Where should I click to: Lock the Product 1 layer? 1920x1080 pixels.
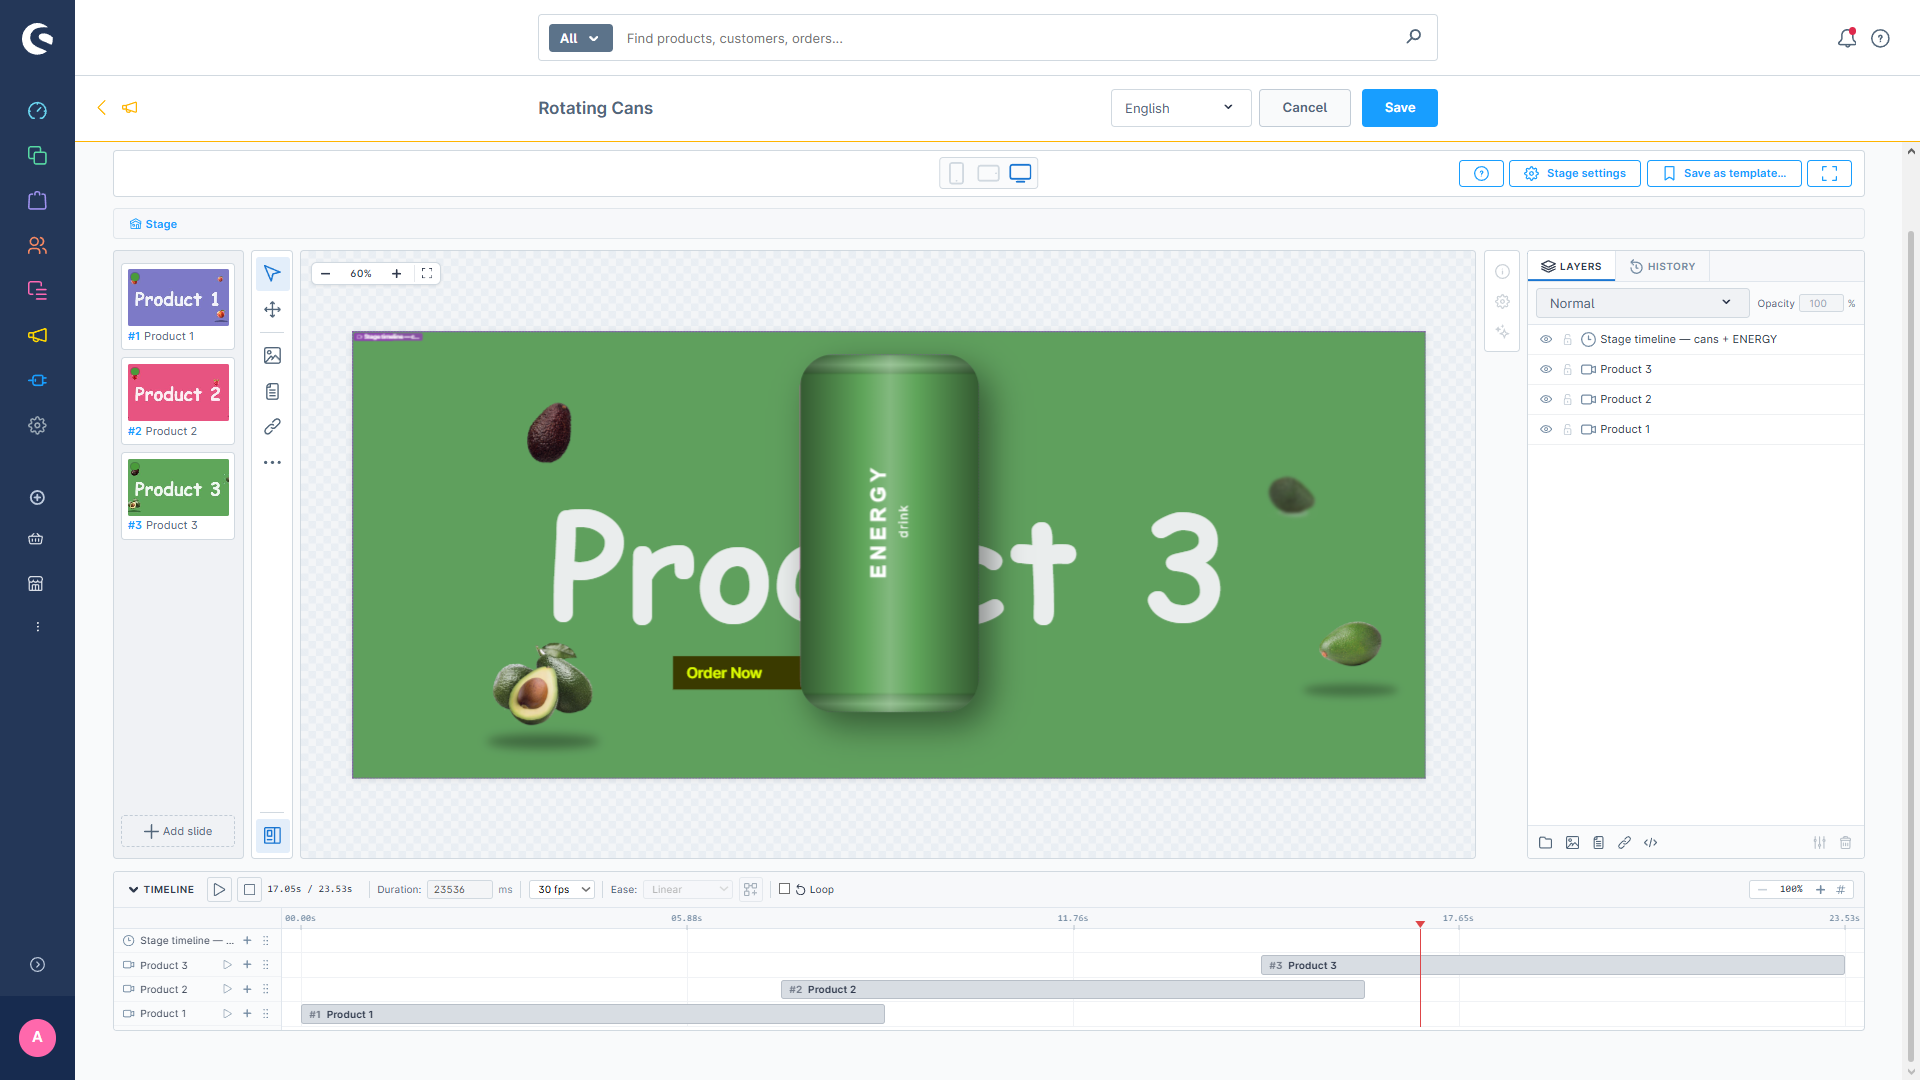click(x=1567, y=430)
